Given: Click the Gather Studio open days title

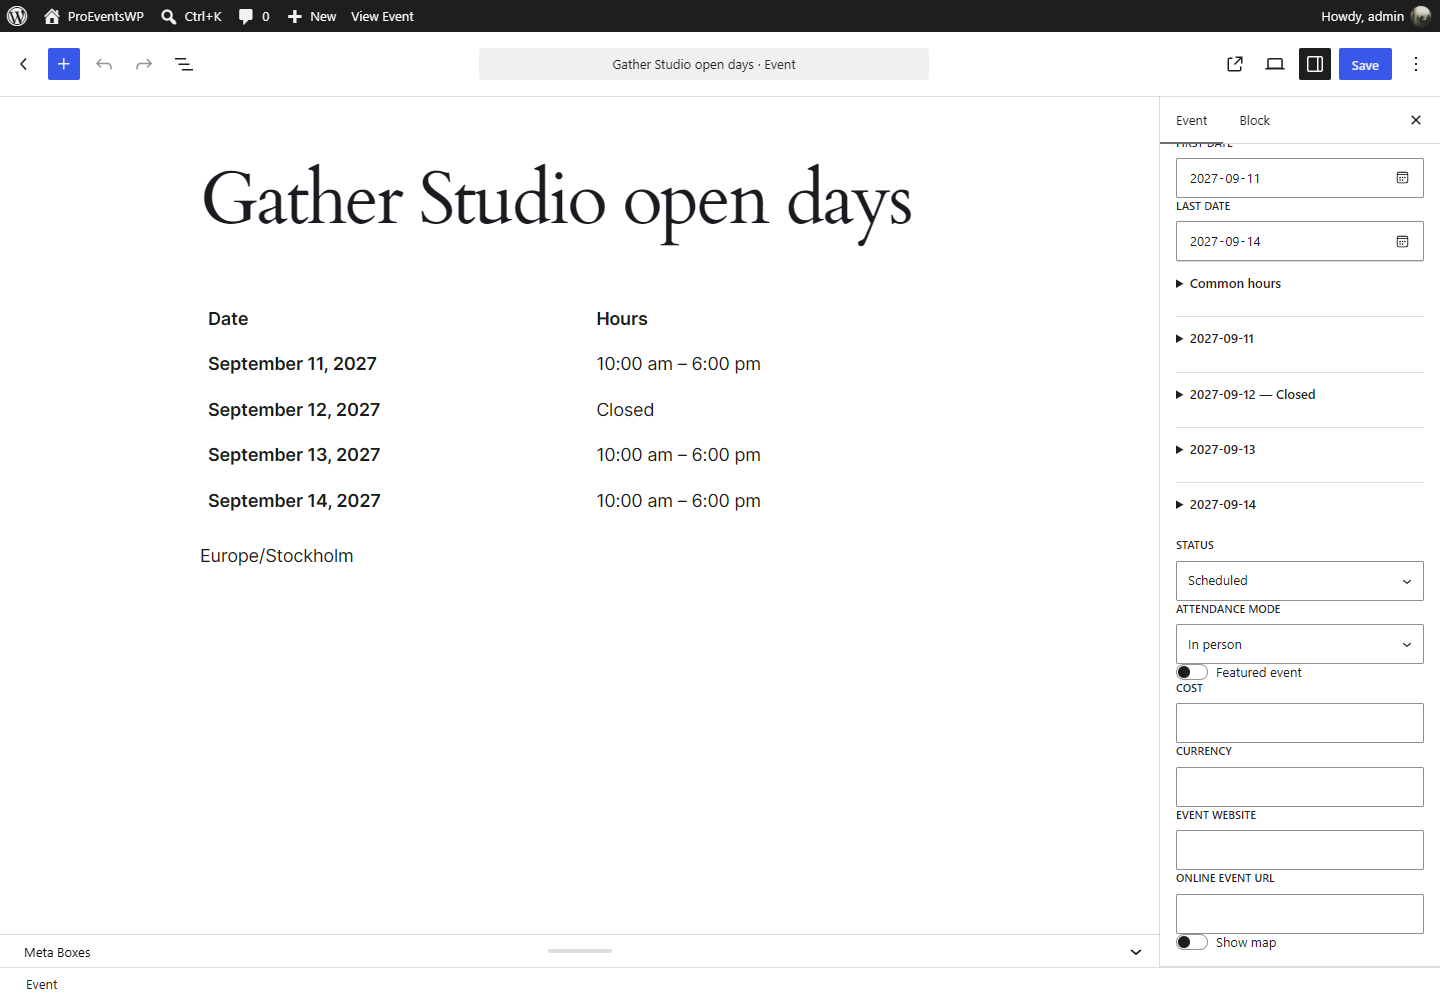Looking at the screenshot, I should (557, 202).
